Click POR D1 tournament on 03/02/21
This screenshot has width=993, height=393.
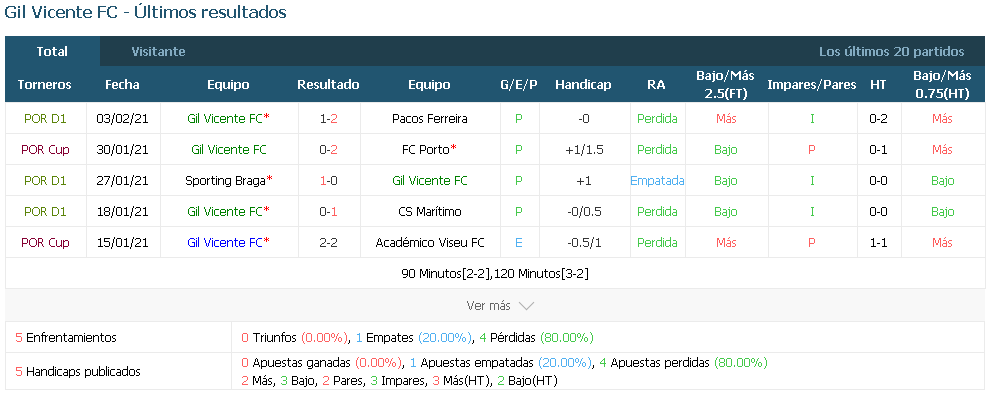coord(45,118)
